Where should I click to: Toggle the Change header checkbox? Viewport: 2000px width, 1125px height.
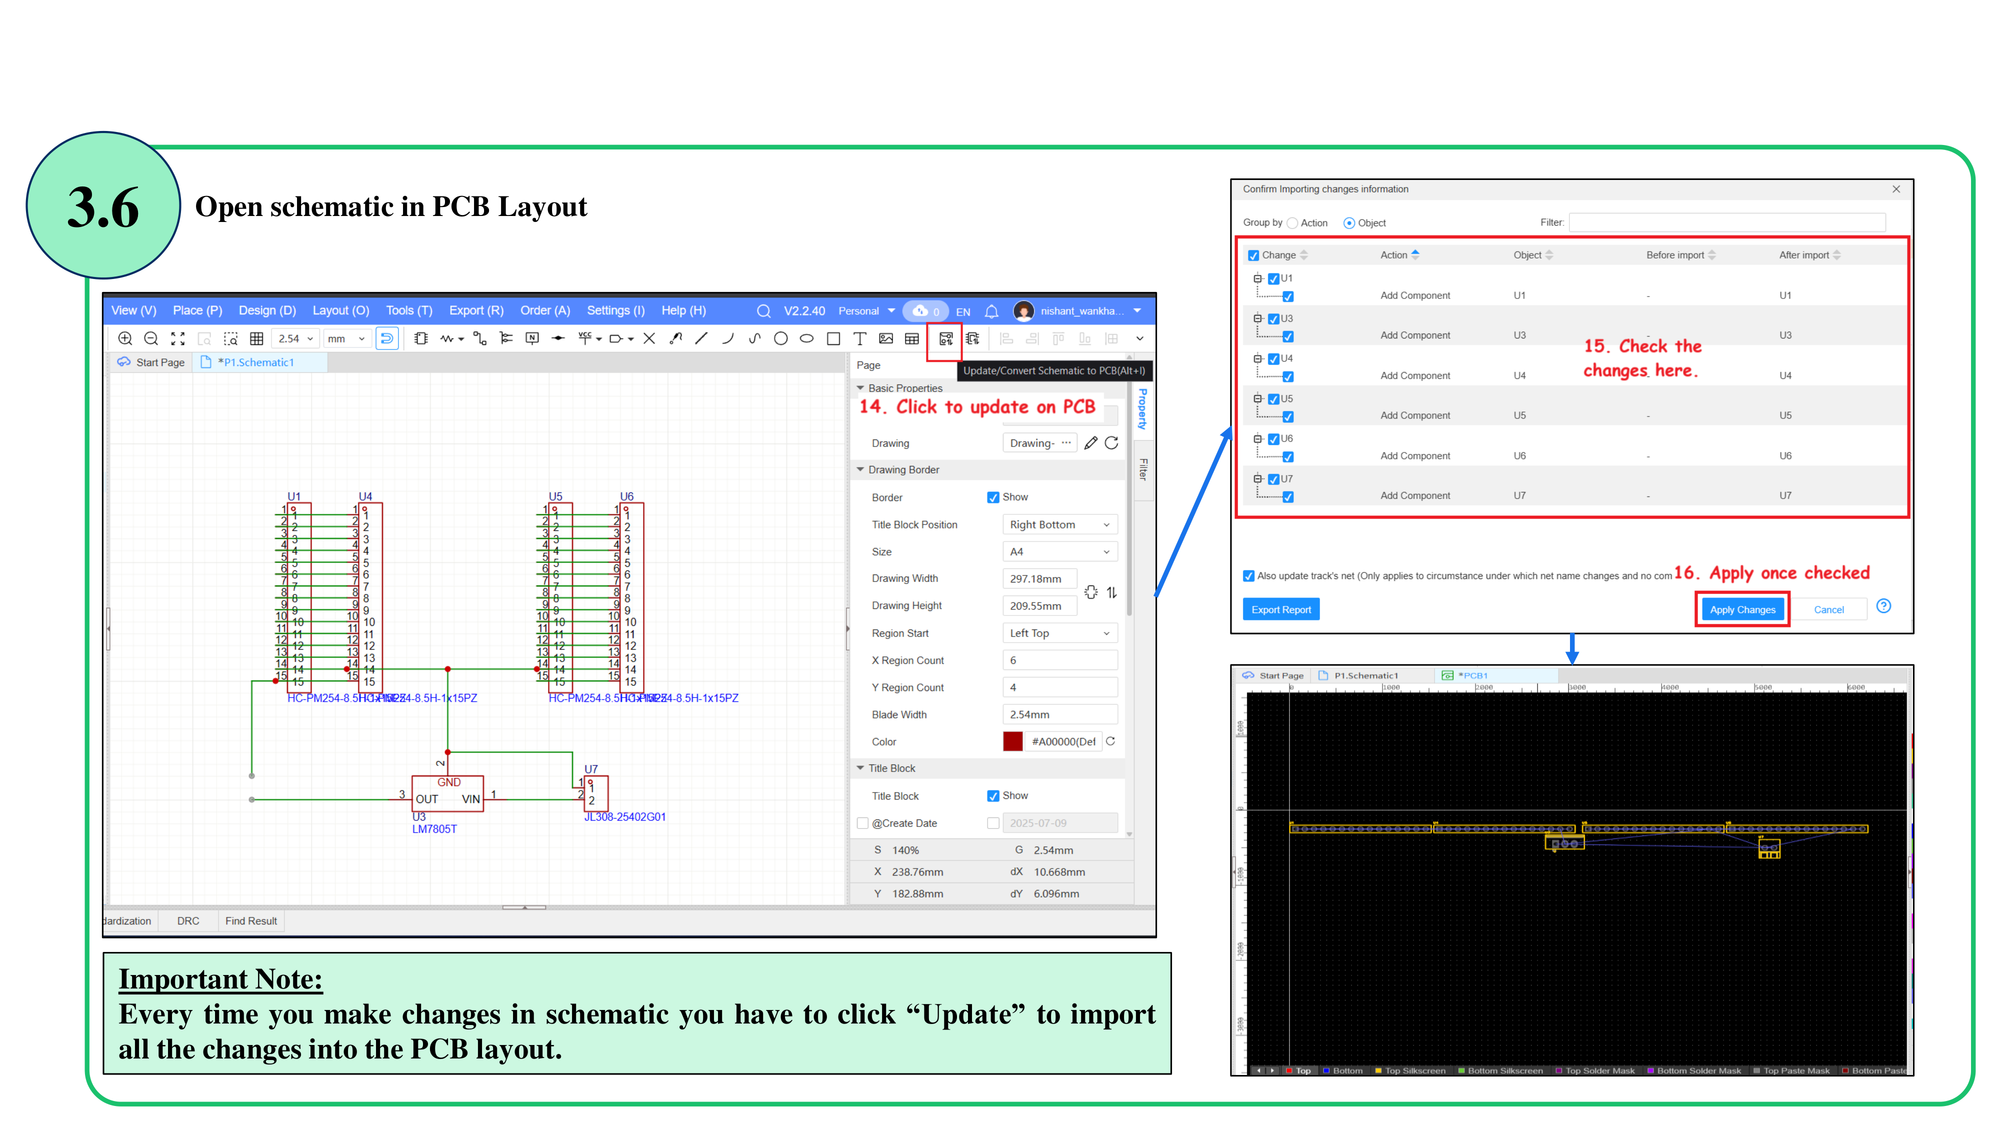pyautogui.click(x=1253, y=255)
